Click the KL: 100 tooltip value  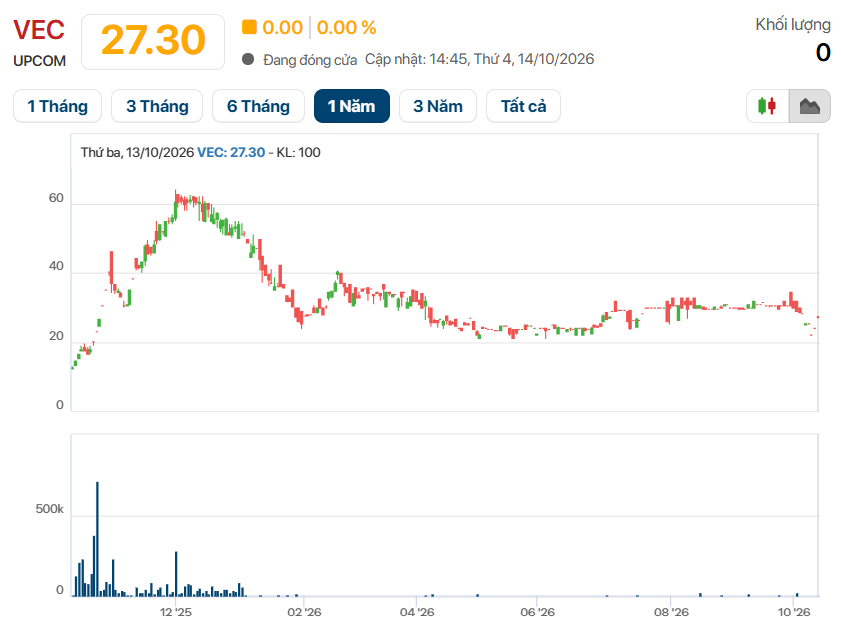coord(298,152)
